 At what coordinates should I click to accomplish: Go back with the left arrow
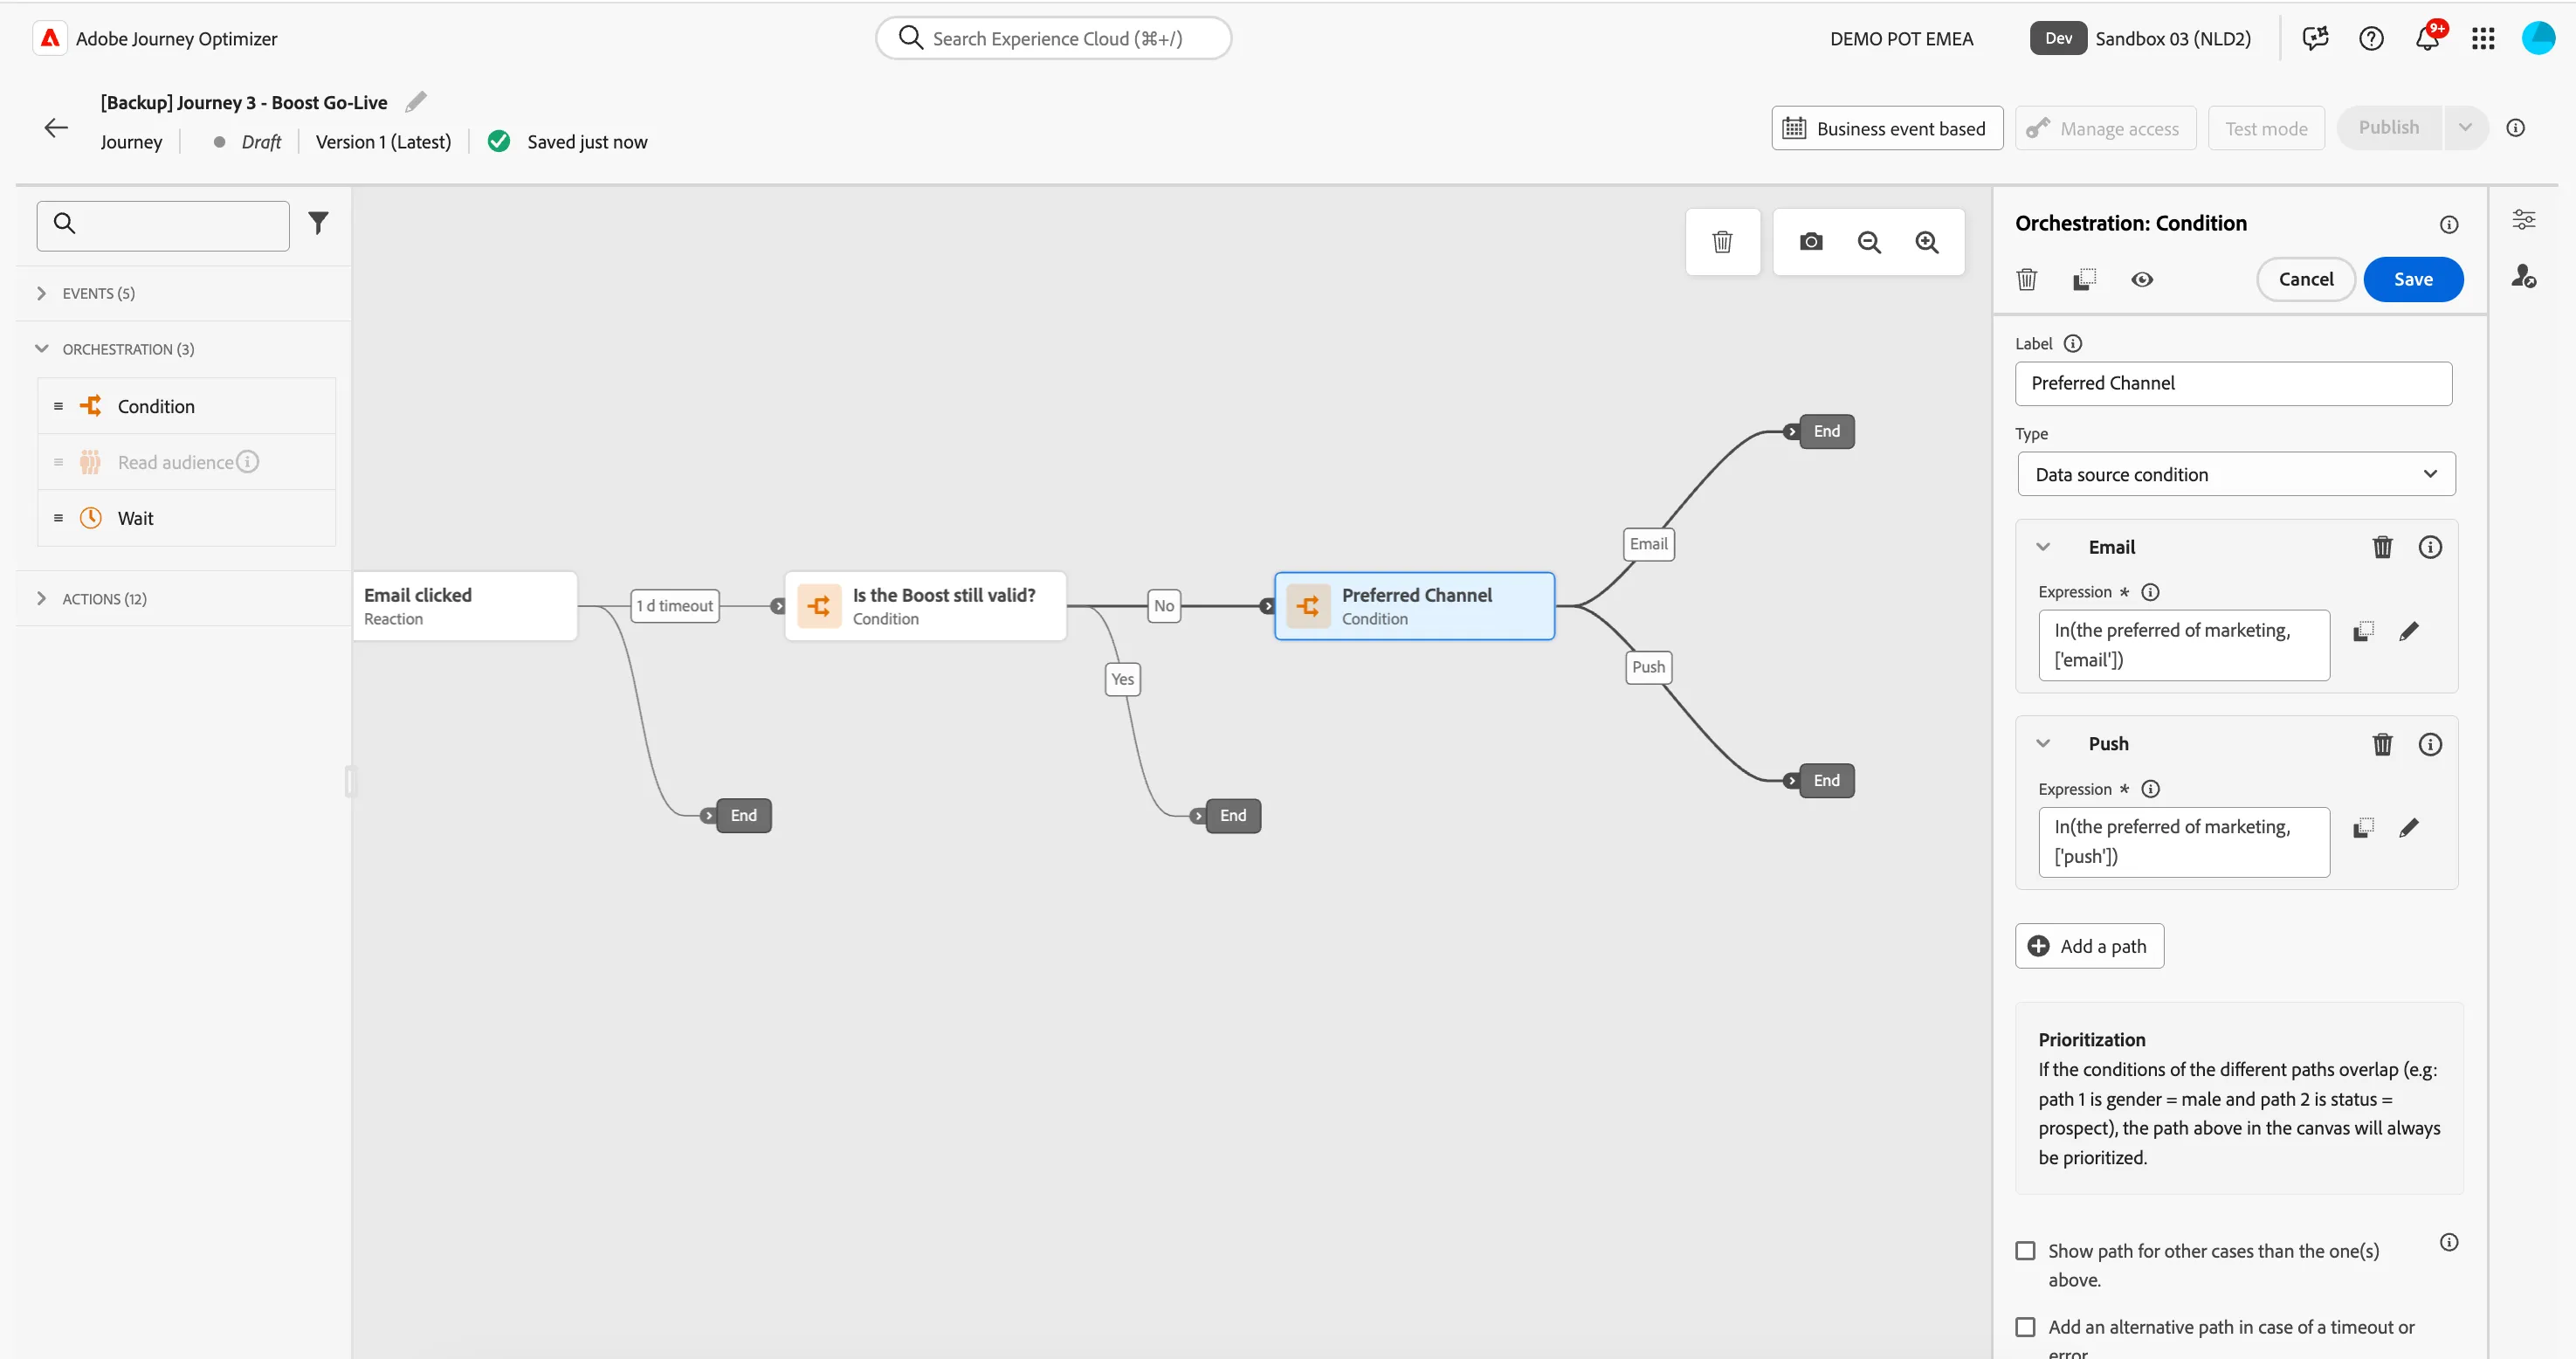tap(56, 127)
